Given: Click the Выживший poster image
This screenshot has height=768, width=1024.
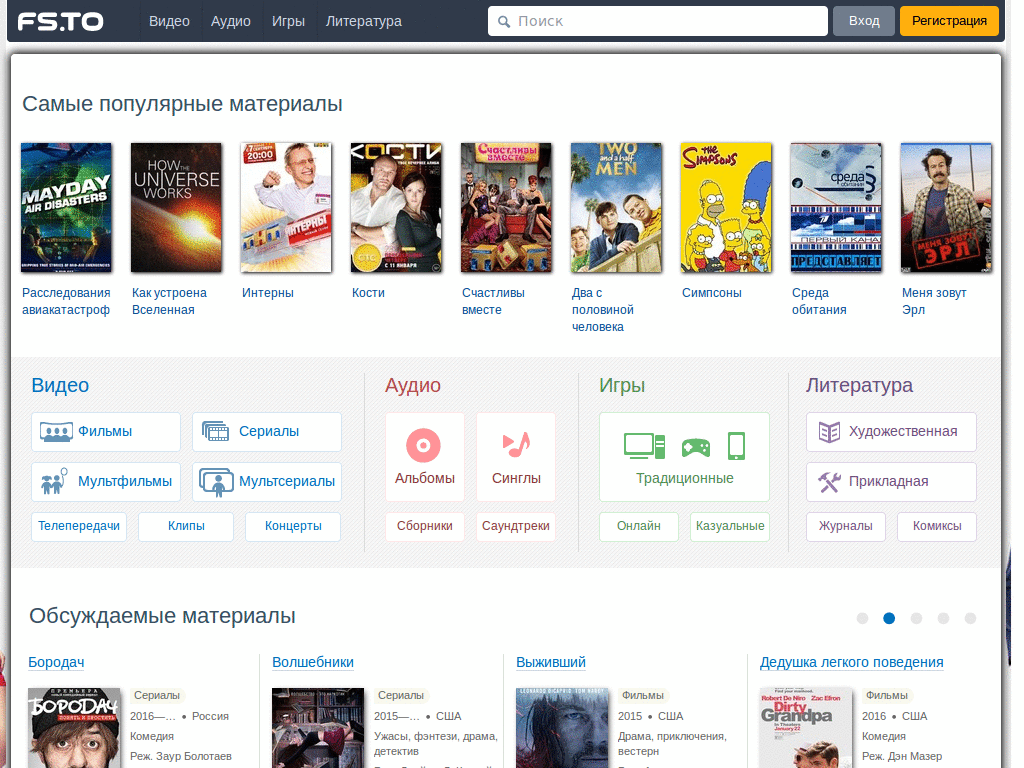Looking at the screenshot, I should [x=562, y=728].
